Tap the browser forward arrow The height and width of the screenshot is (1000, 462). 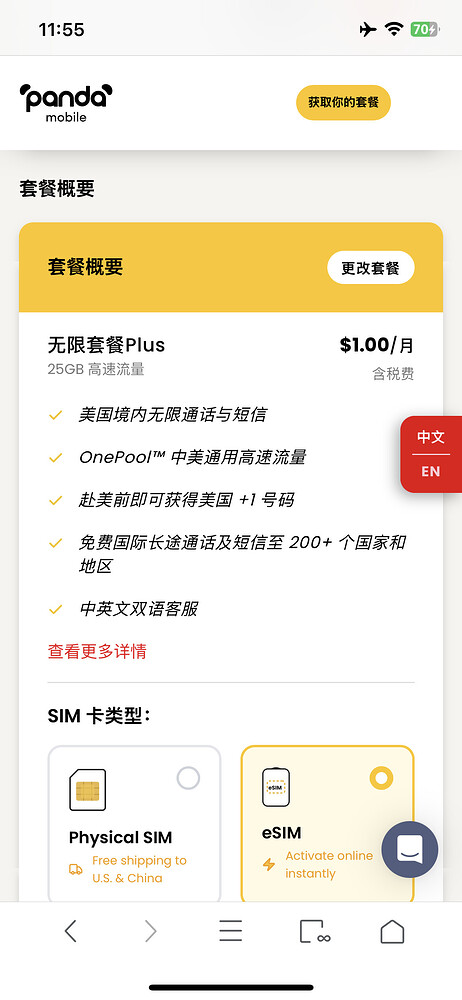click(151, 932)
